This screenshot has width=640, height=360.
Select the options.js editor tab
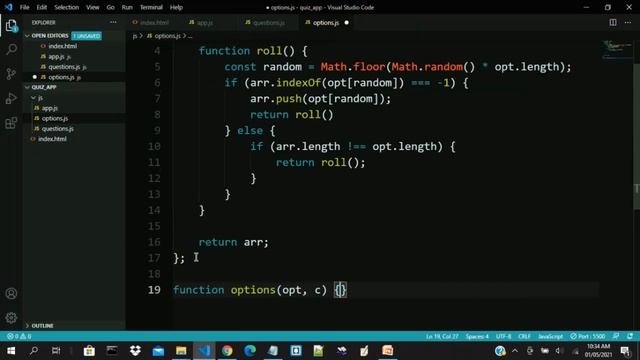(326, 22)
